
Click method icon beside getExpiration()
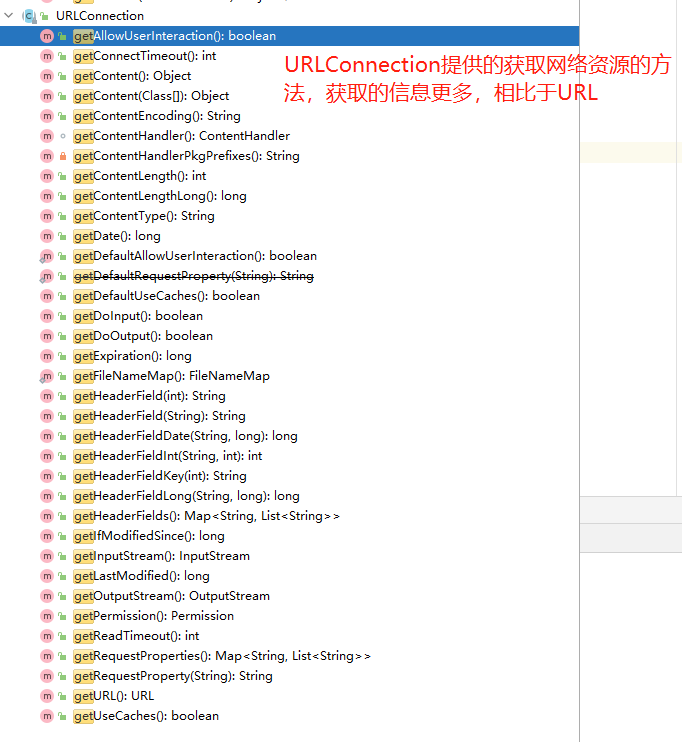[47, 356]
